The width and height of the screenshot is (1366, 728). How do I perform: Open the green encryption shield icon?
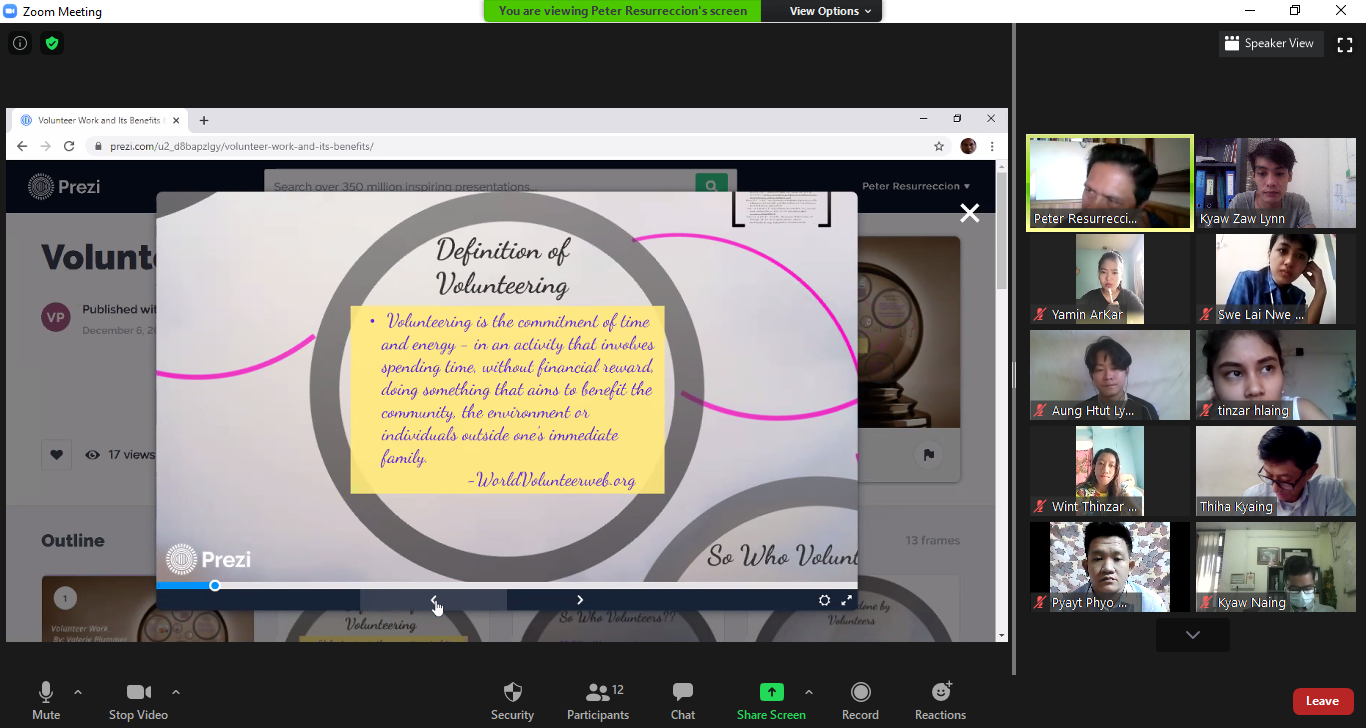point(52,43)
